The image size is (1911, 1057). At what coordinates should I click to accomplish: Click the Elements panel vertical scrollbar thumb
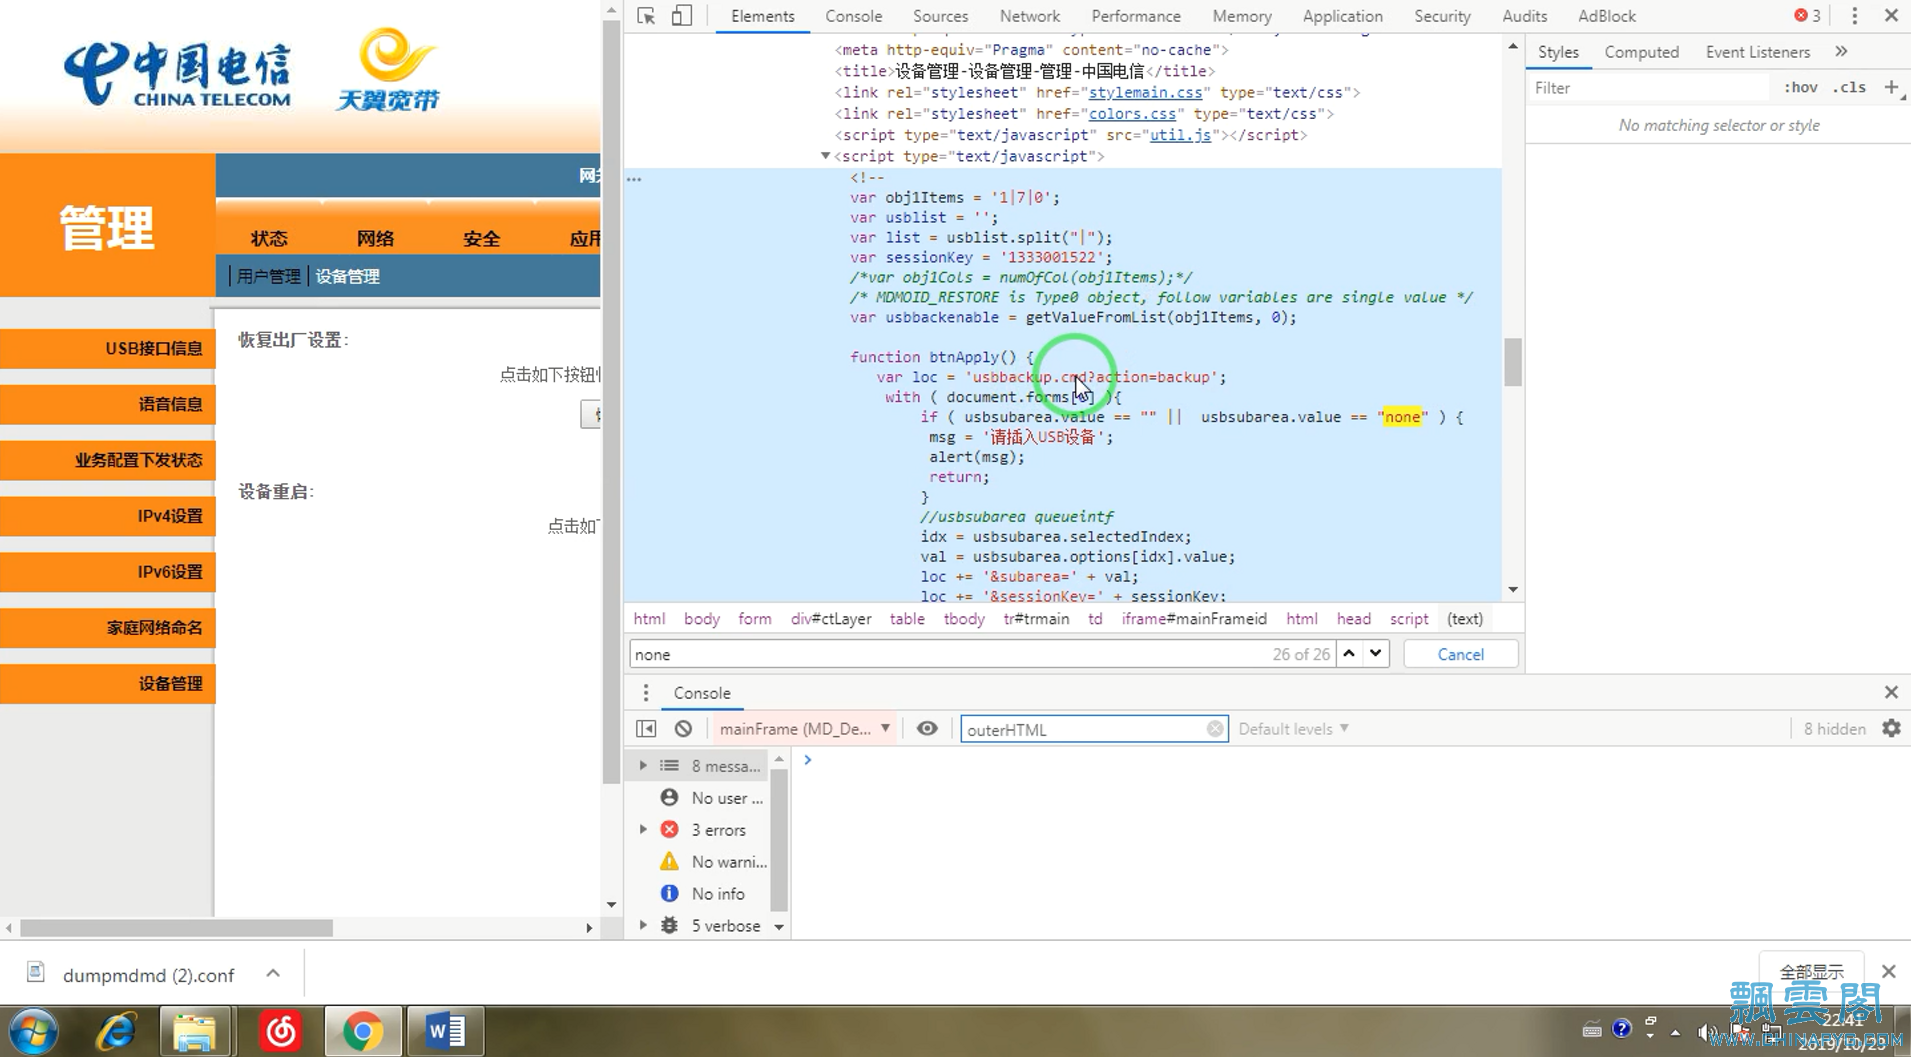pos(1513,362)
